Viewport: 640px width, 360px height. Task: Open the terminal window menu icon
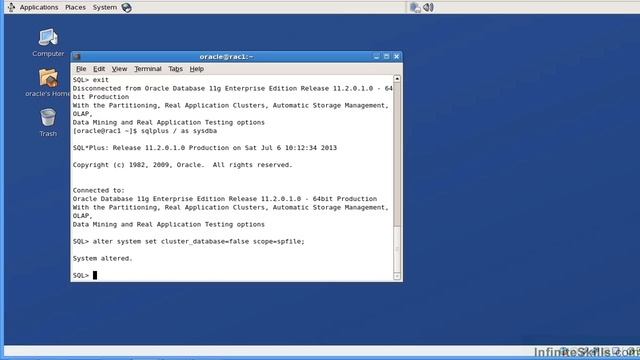pyautogui.click(x=77, y=56)
